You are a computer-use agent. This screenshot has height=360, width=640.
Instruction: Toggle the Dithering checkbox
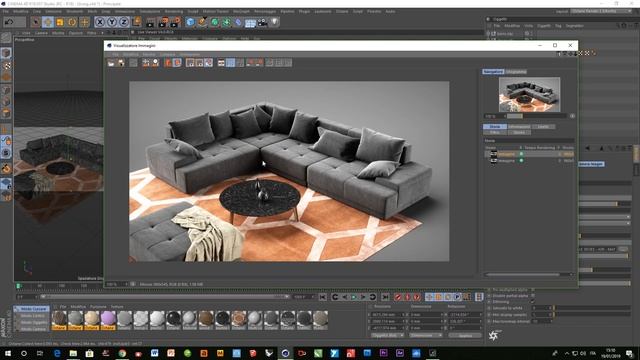click(533, 302)
